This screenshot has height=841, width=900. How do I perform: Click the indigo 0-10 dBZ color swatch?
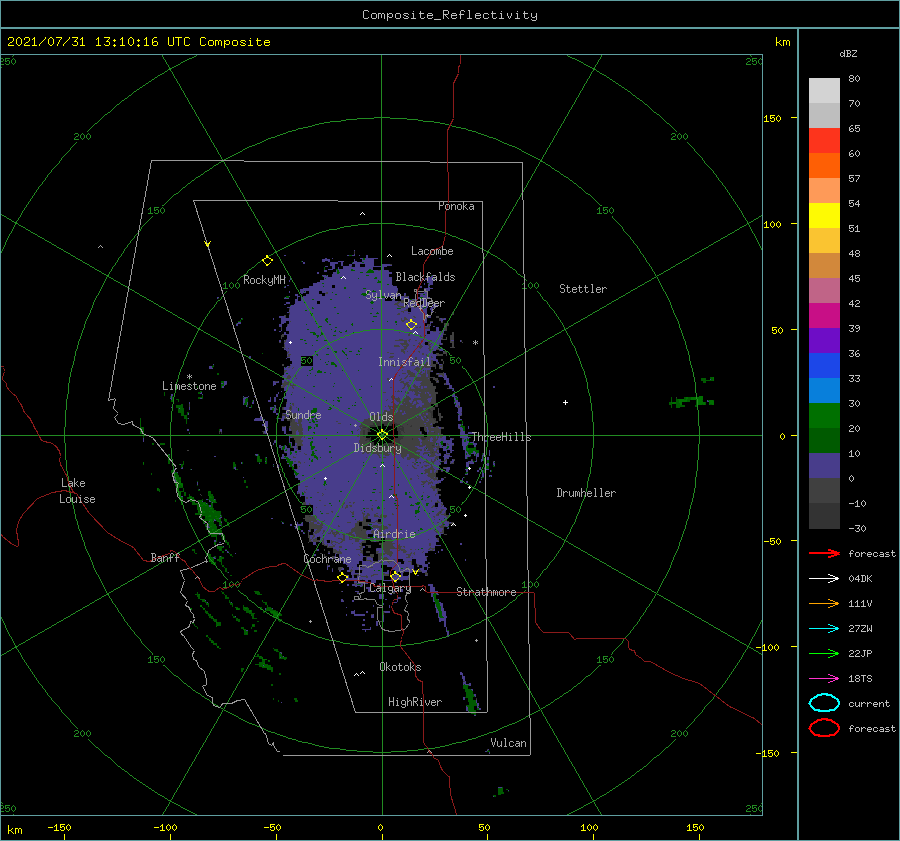point(824,465)
